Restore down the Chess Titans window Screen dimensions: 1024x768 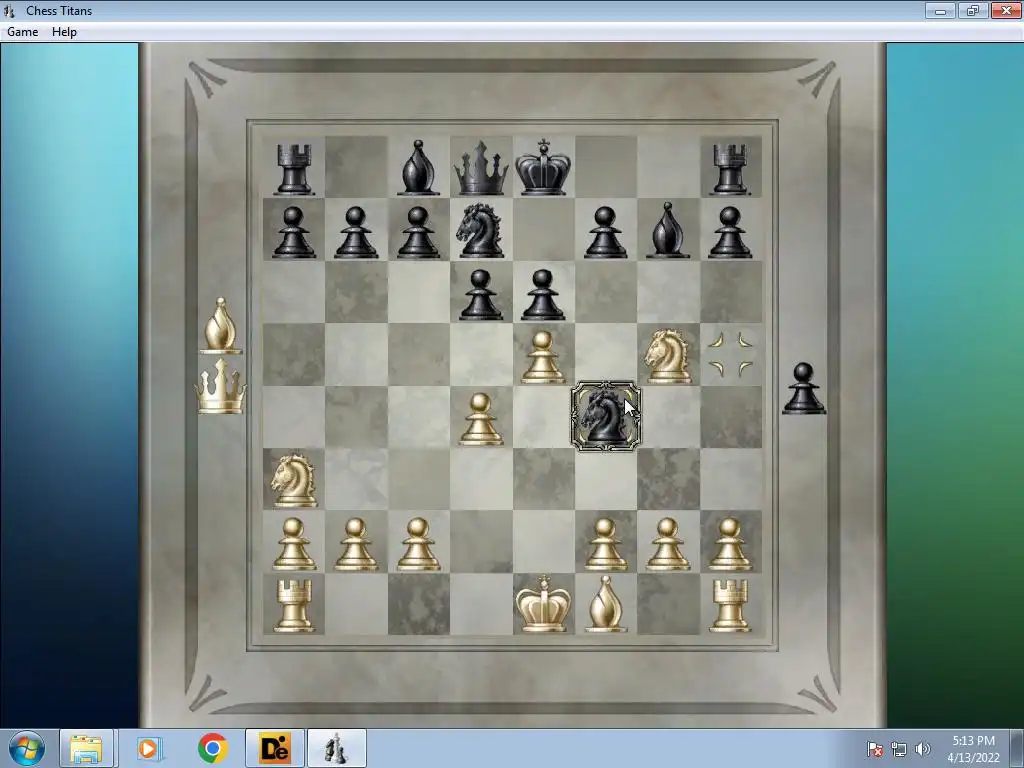tap(973, 10)
